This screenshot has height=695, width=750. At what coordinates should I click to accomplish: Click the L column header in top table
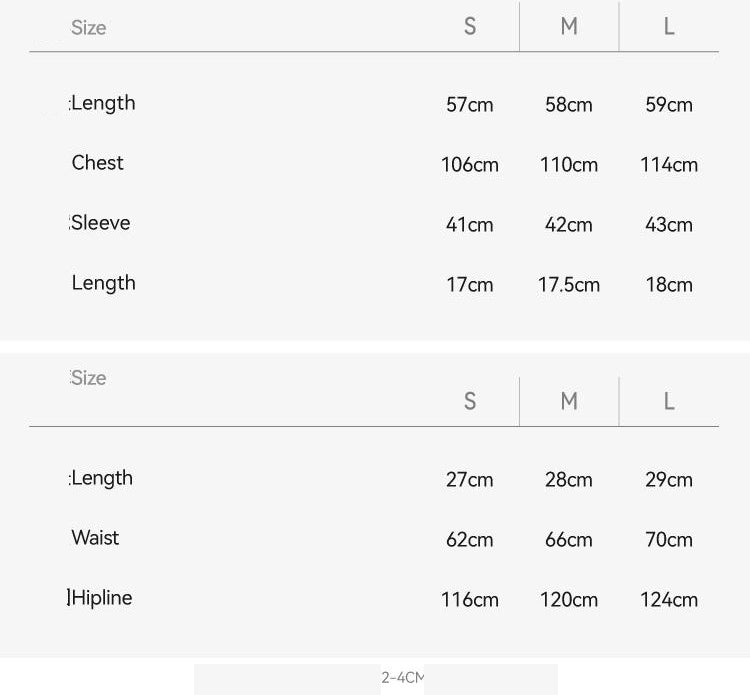tap(669, 26)
